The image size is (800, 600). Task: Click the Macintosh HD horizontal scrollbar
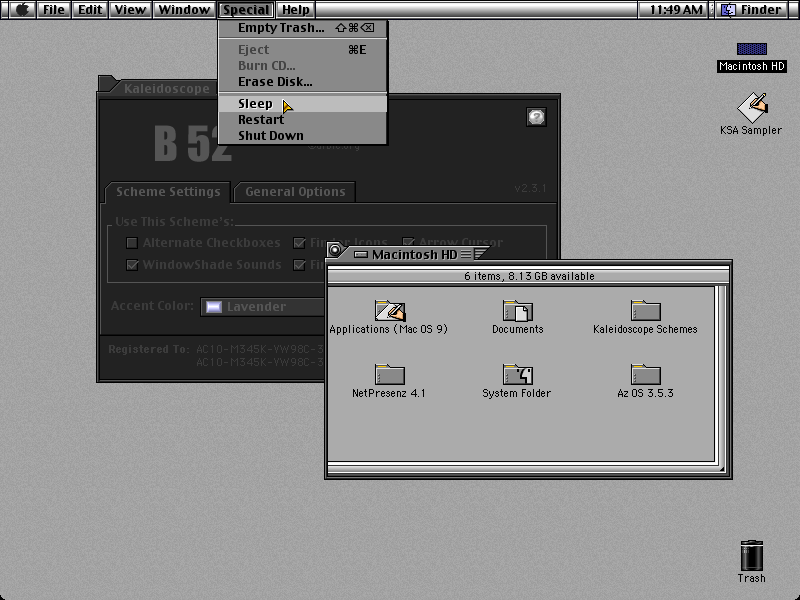tap(523, 468)
